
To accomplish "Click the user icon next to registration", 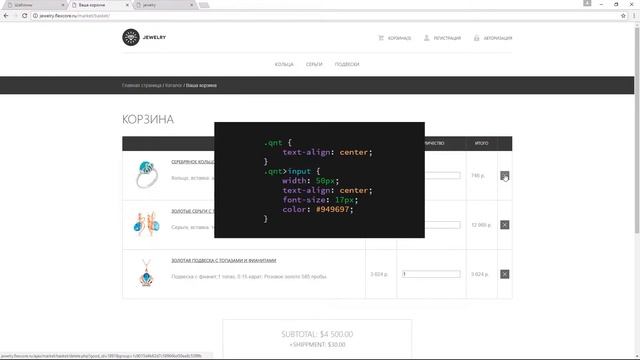I will pyautogui.click(x=427, y=38).
